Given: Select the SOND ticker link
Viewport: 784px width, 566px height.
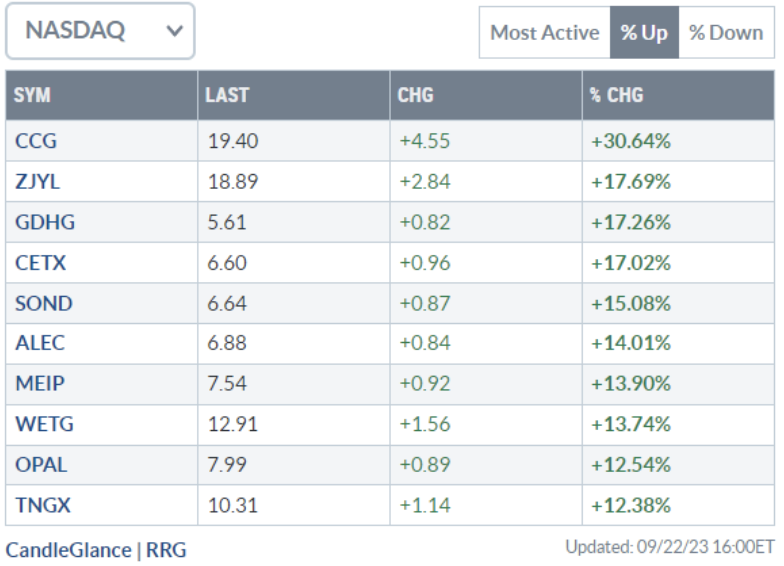Looking at the screenshot, I should [44, 303].
